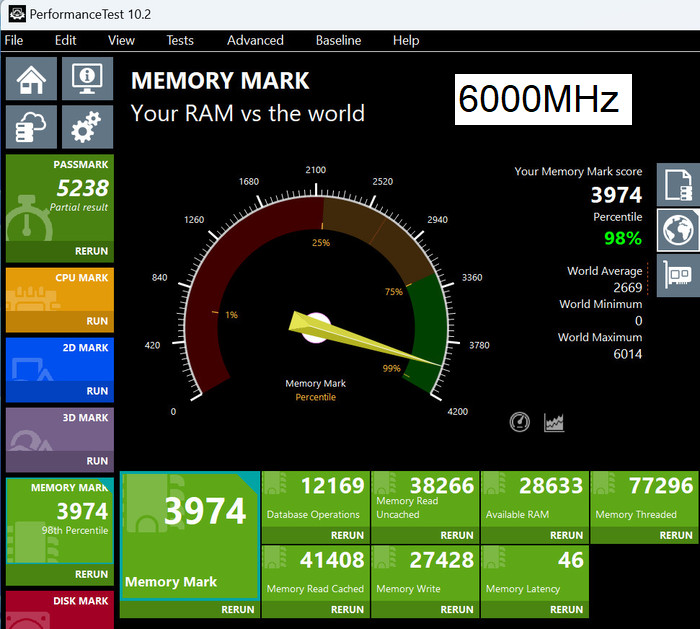Open the cloud baseline manager icon
Viewport: 700px width, 629px height.
(x=31, y=127)
